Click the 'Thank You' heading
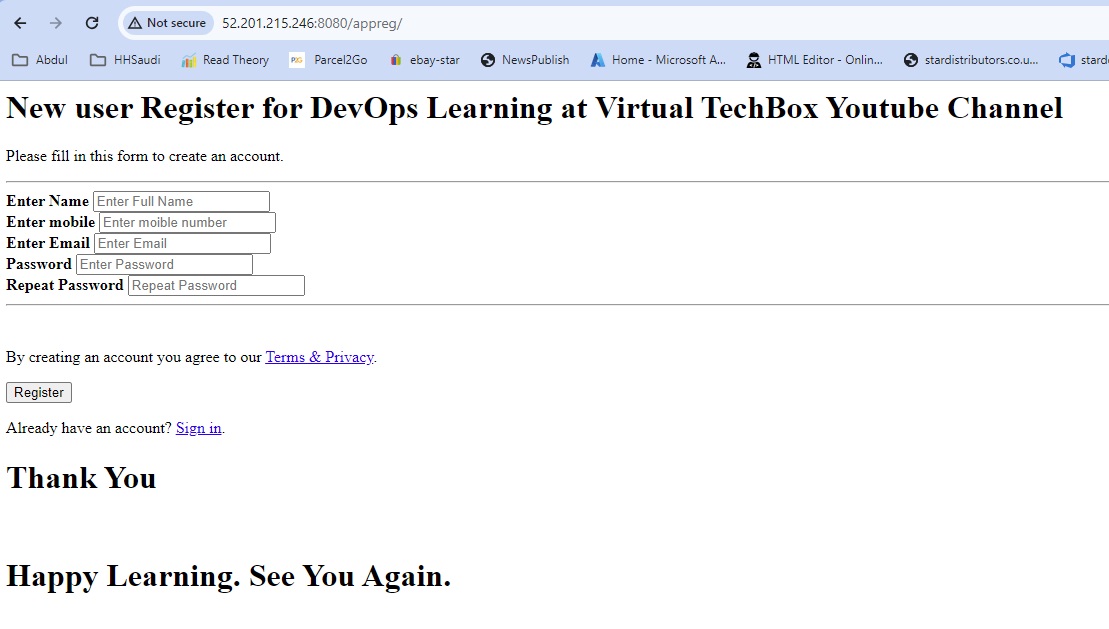 (x=81, y=478)
